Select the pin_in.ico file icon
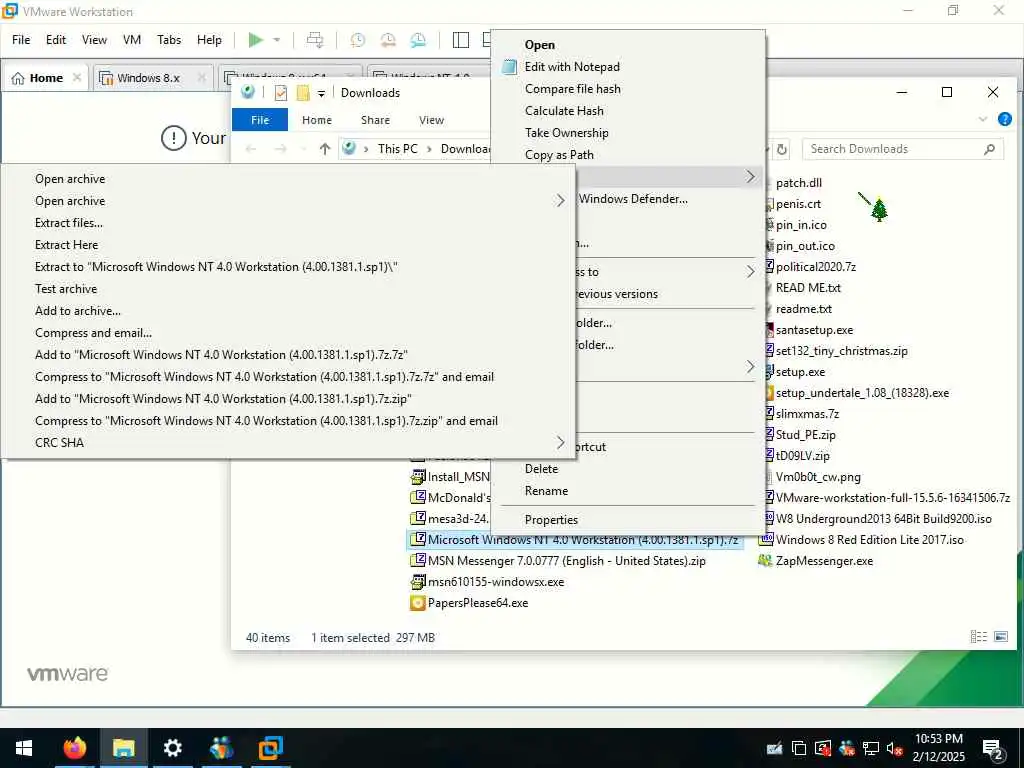Screen dimensions: 1024x768 click(769, 225)
